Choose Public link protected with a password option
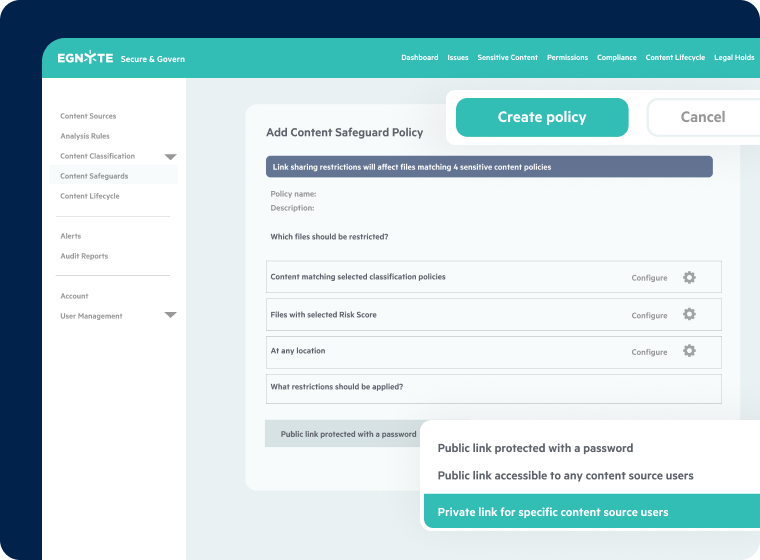This screenshot has width=760, height=560. tap(535, 448)
